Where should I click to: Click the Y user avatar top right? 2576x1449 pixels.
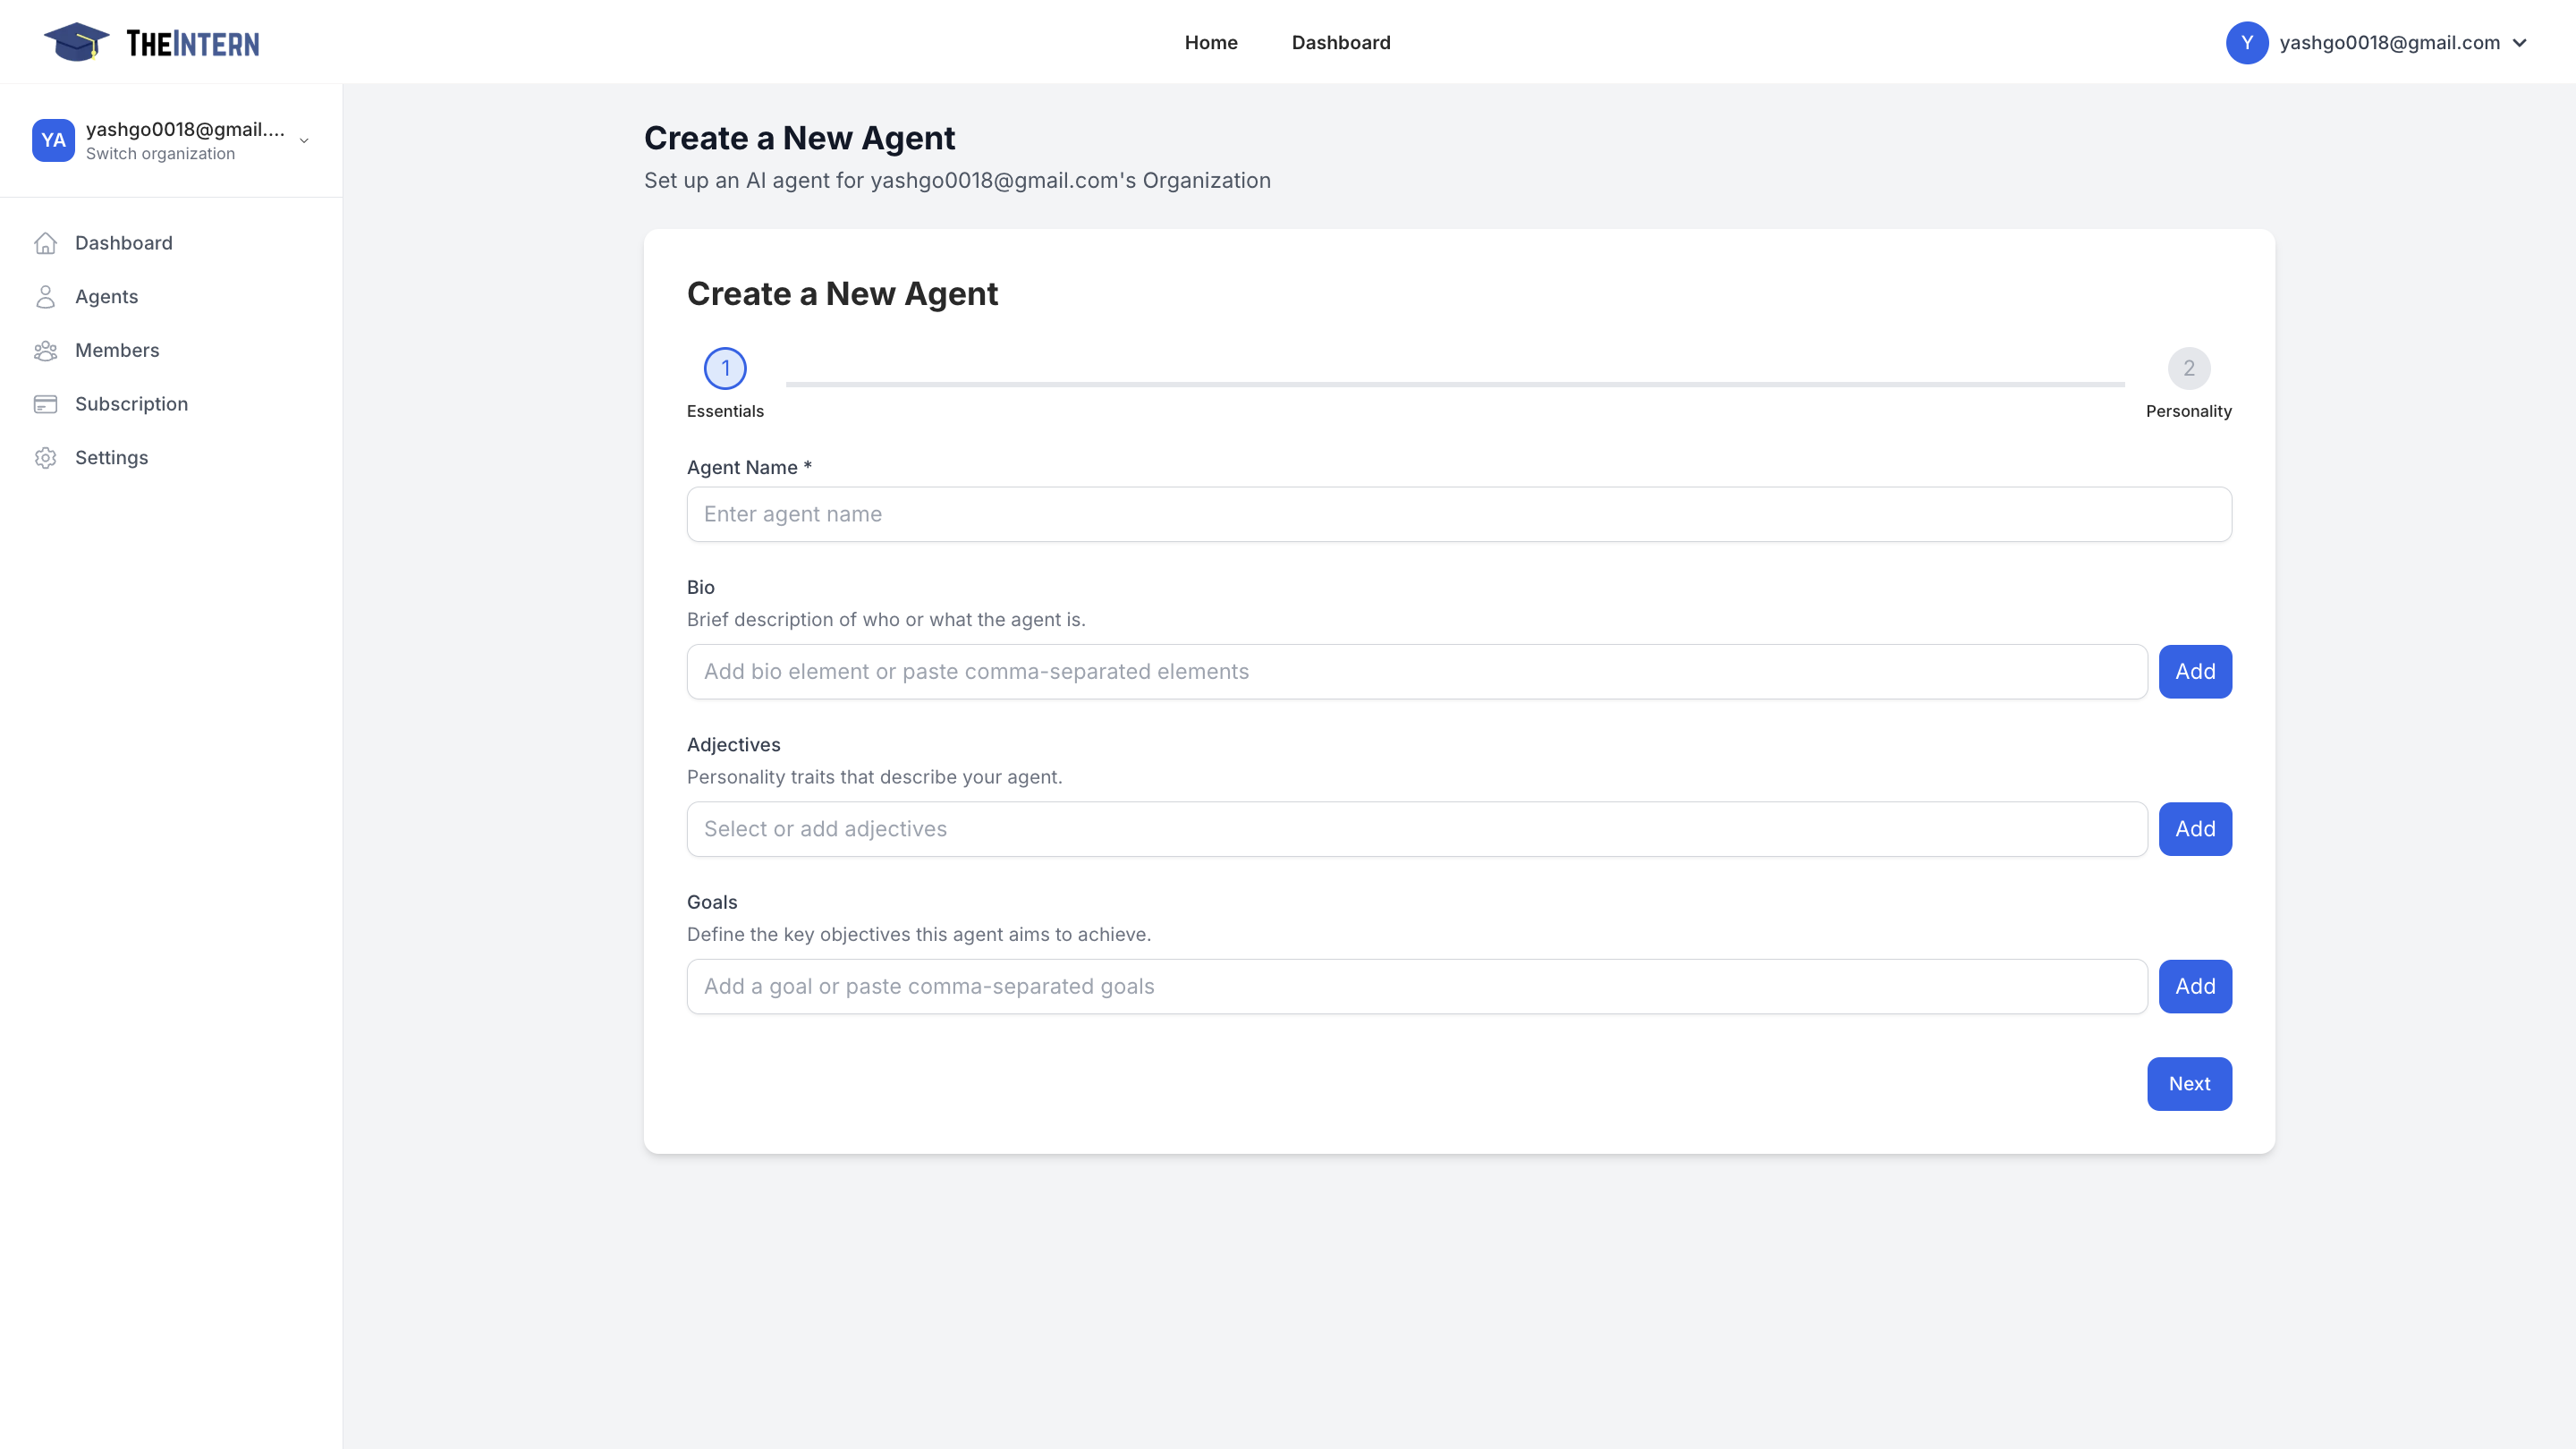tap(2247, 42)
